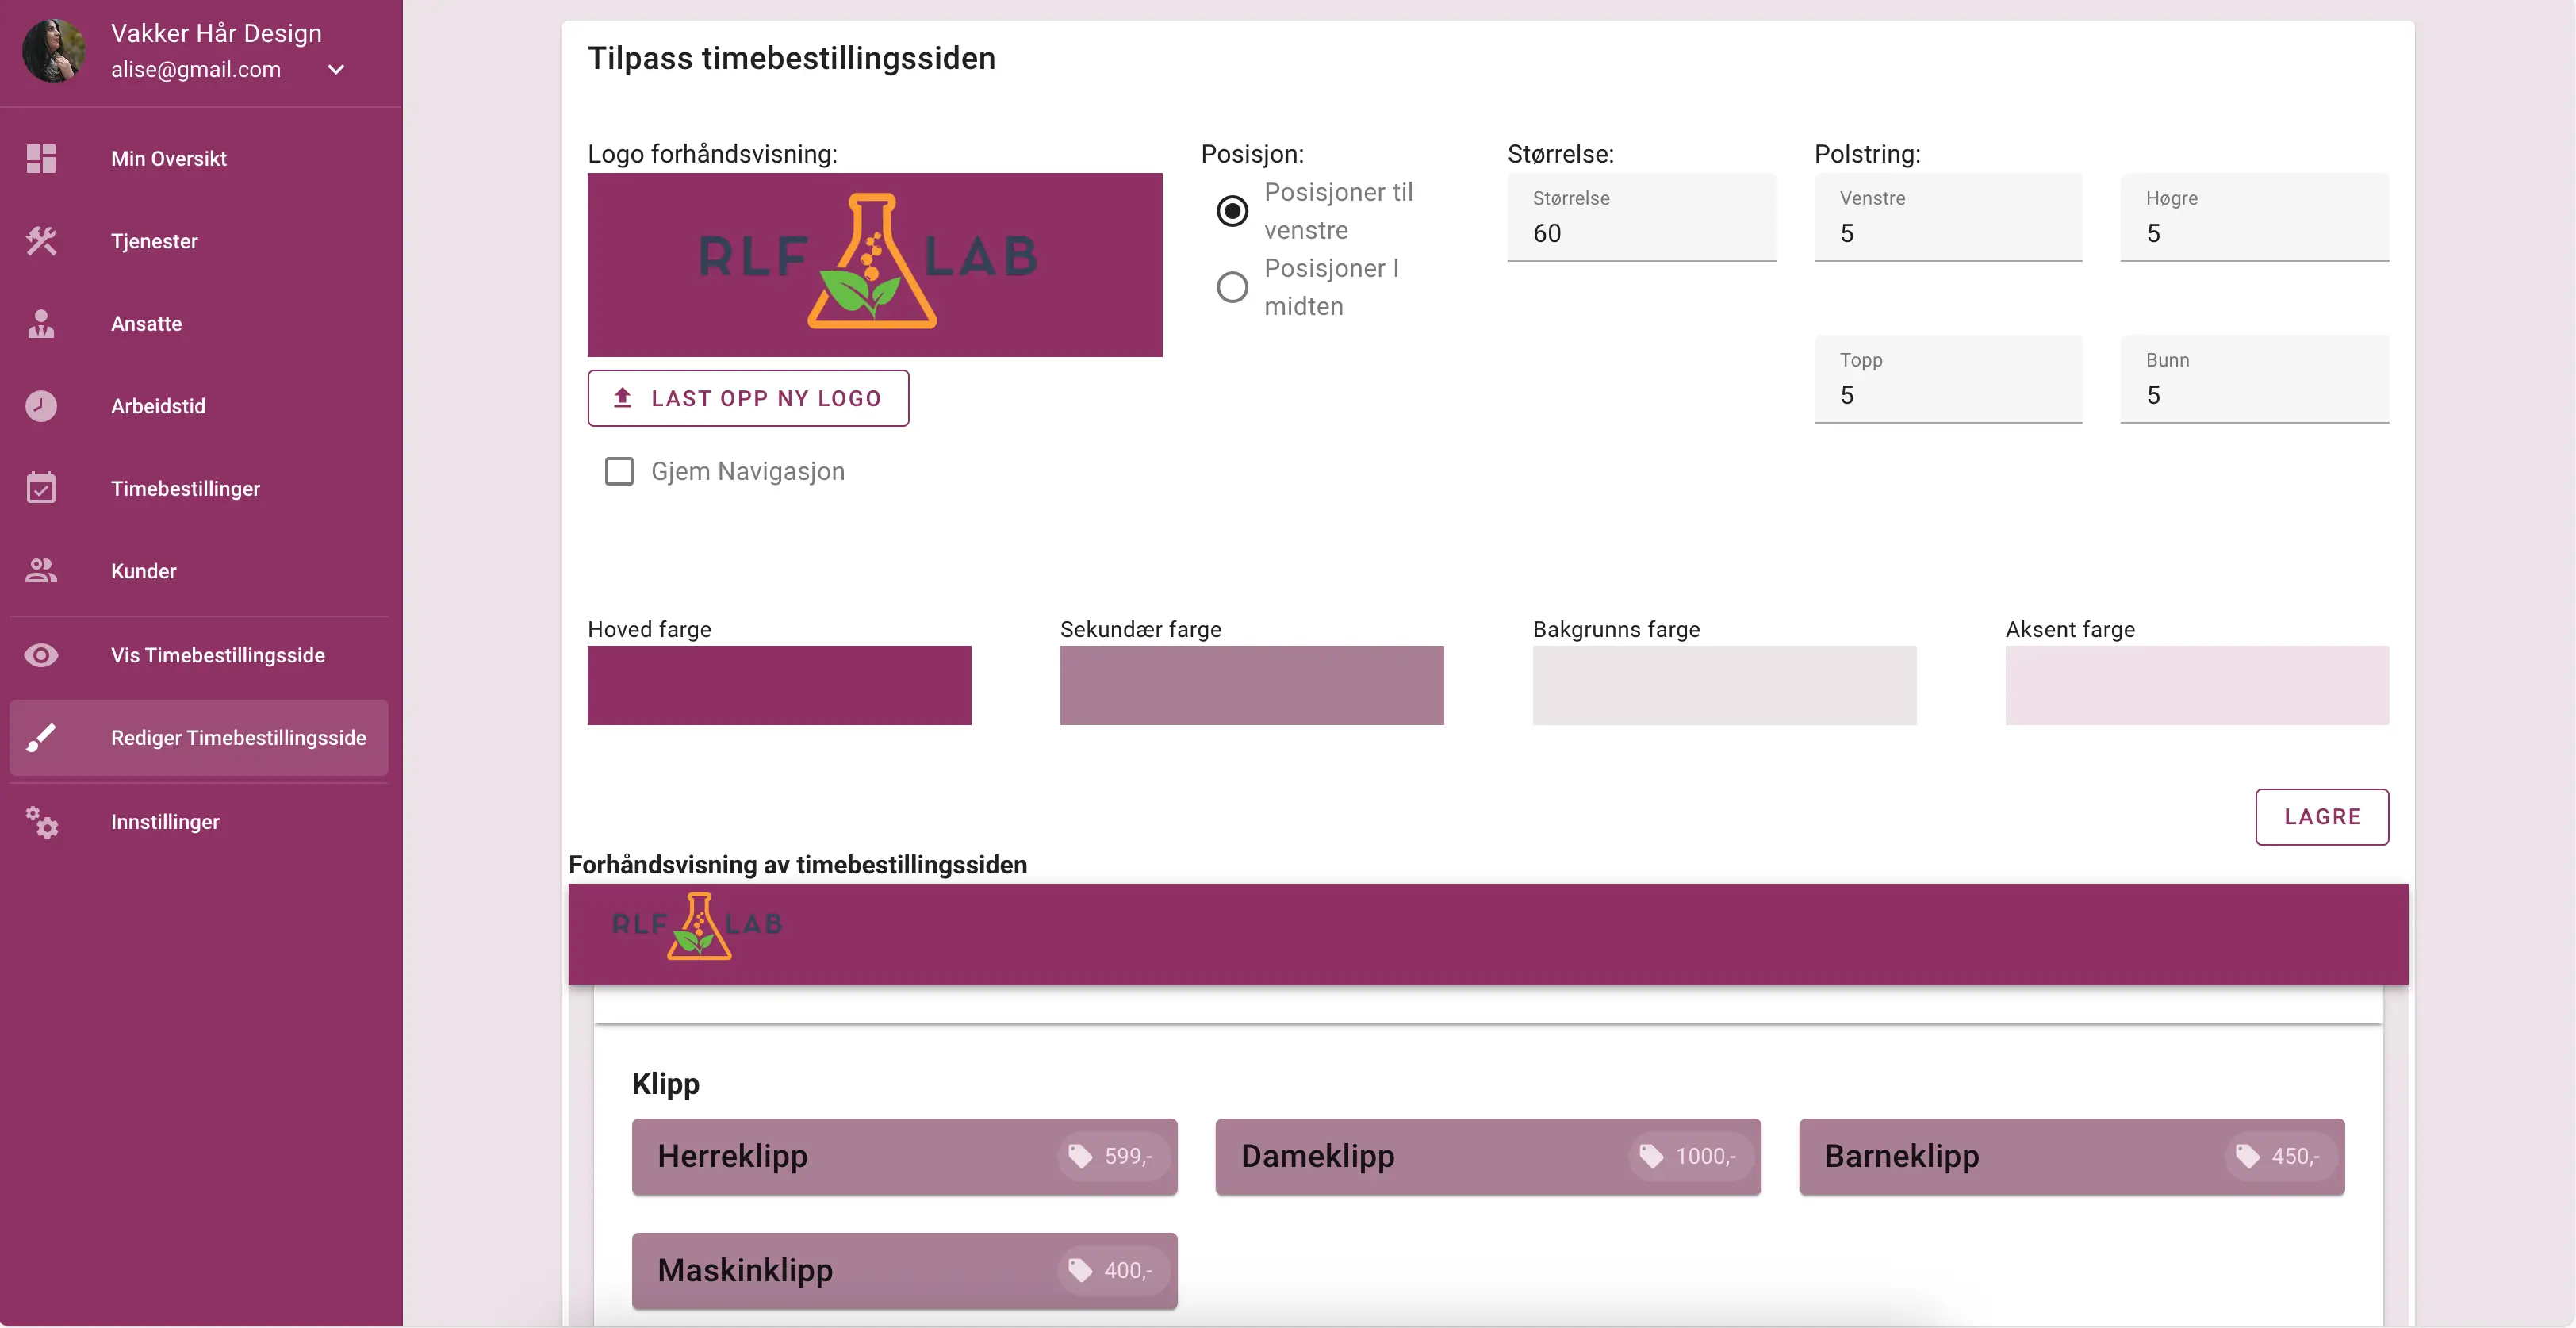Click the dashboard icon for Min Oversikt
Image resolution: width=2576 pixels, height=1328 pixels.
41,158
